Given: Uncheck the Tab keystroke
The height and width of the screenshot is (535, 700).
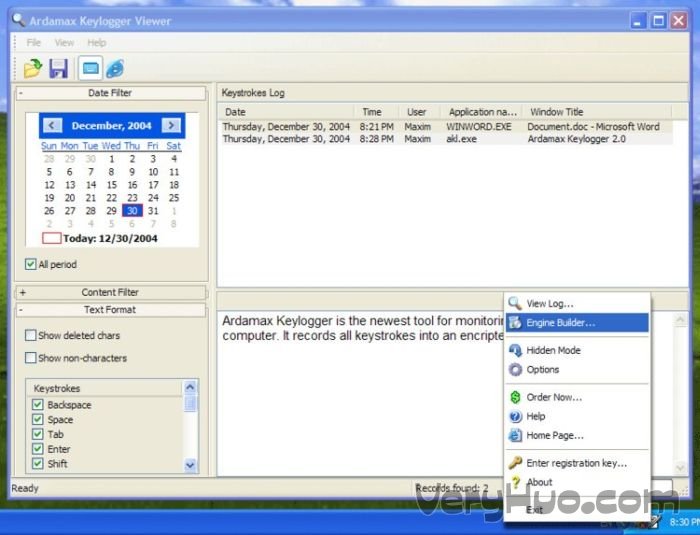Looking at the screenshot, I should (x=38, y=435).
